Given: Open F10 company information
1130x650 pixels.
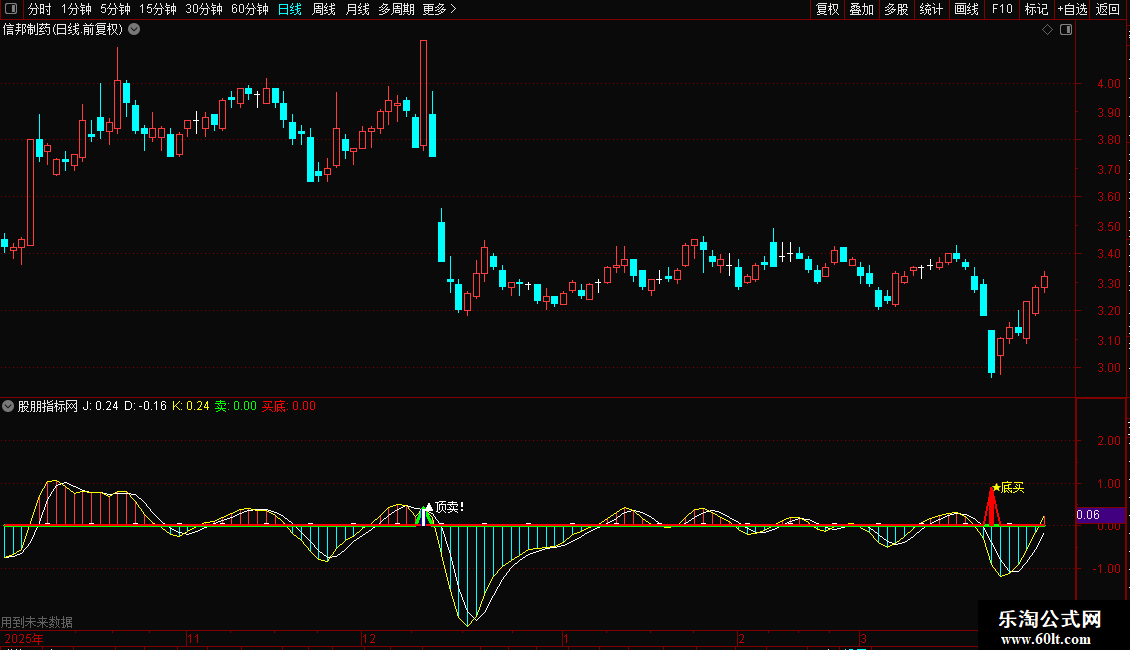Looking at the screenshot, I should [x=1002, y=9].
